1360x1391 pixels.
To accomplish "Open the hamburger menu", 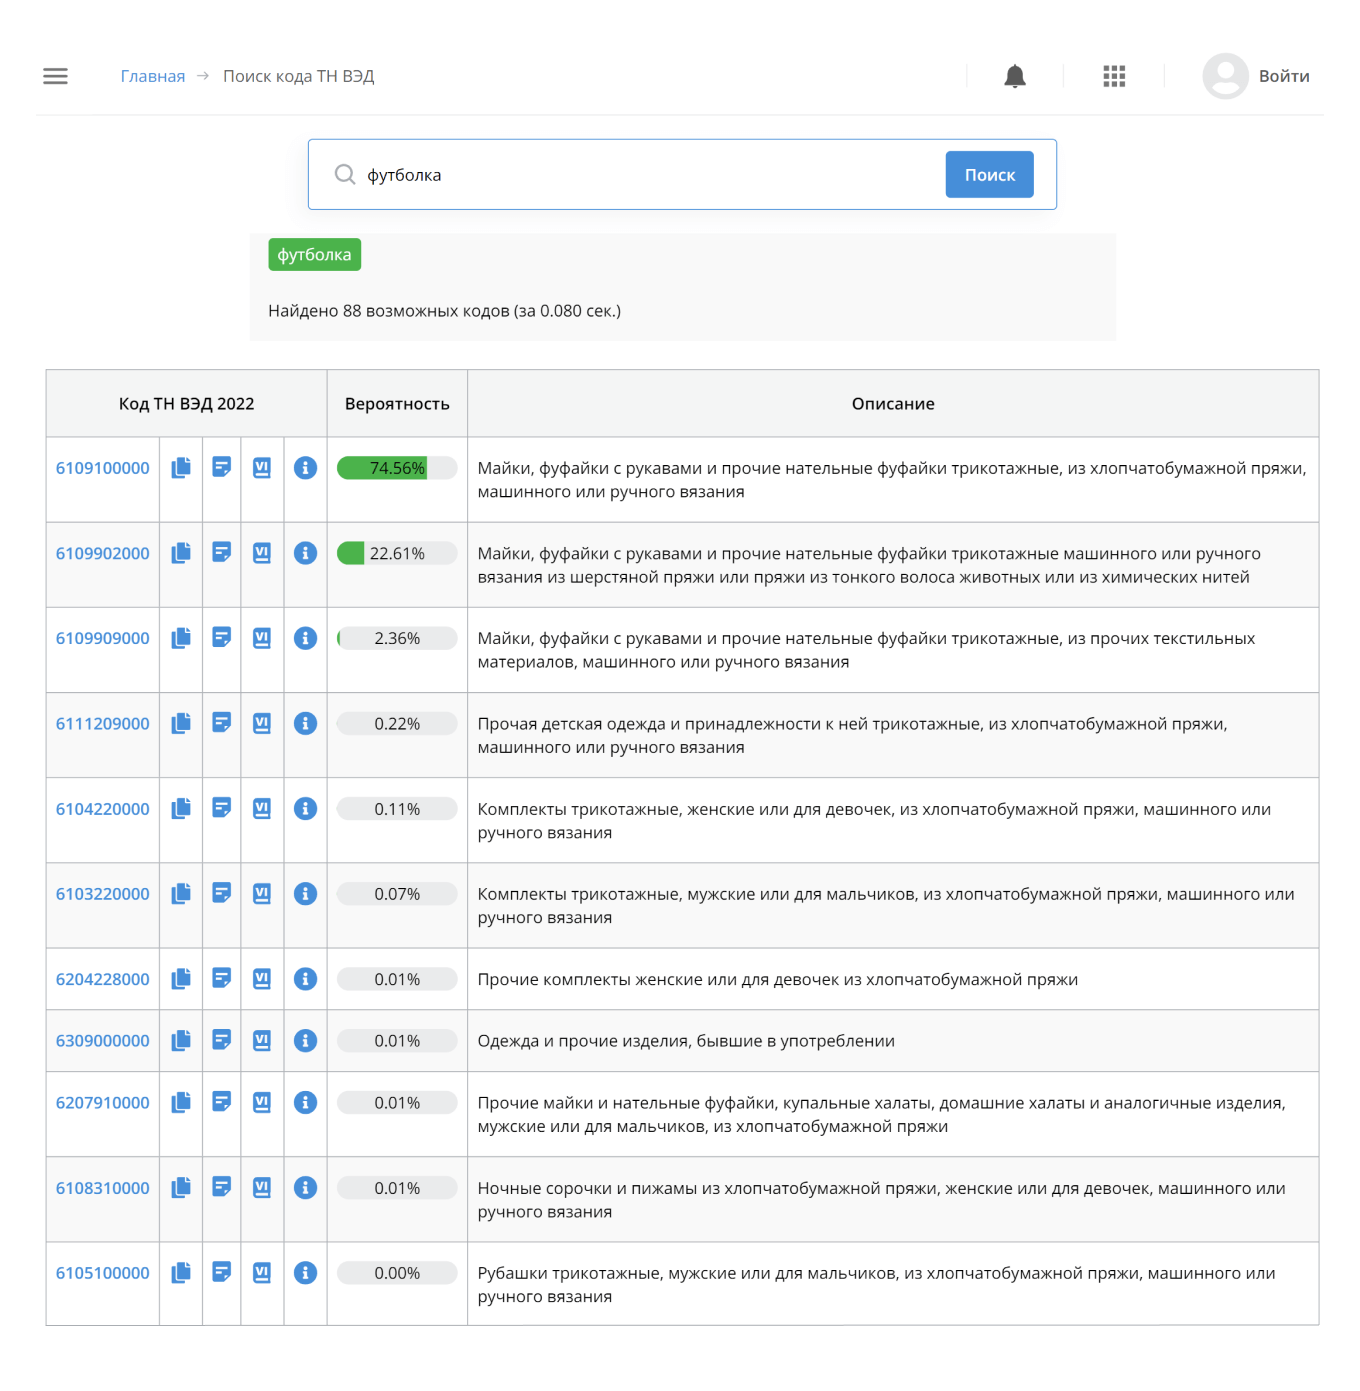I will coord(56,76).
